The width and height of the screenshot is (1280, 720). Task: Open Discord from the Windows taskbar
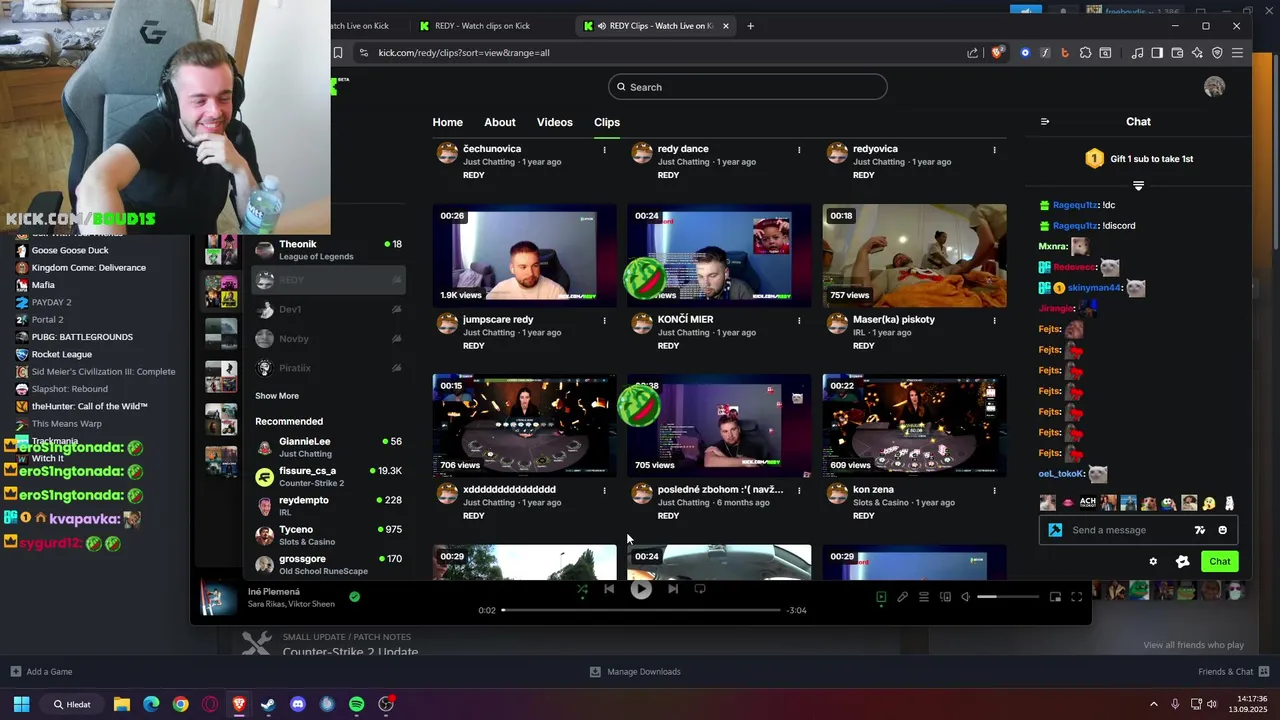[297, 704]
